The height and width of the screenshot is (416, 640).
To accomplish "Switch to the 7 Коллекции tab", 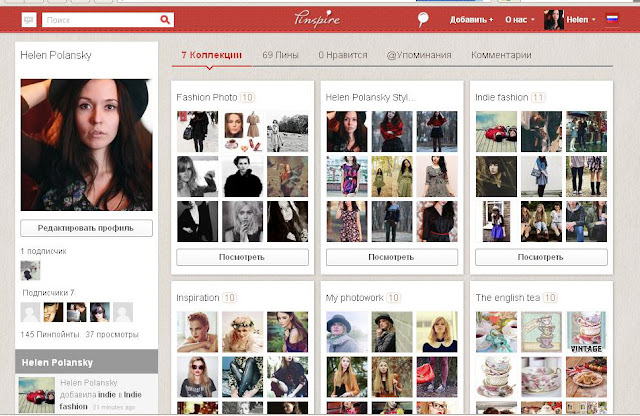I will (211, 55).
